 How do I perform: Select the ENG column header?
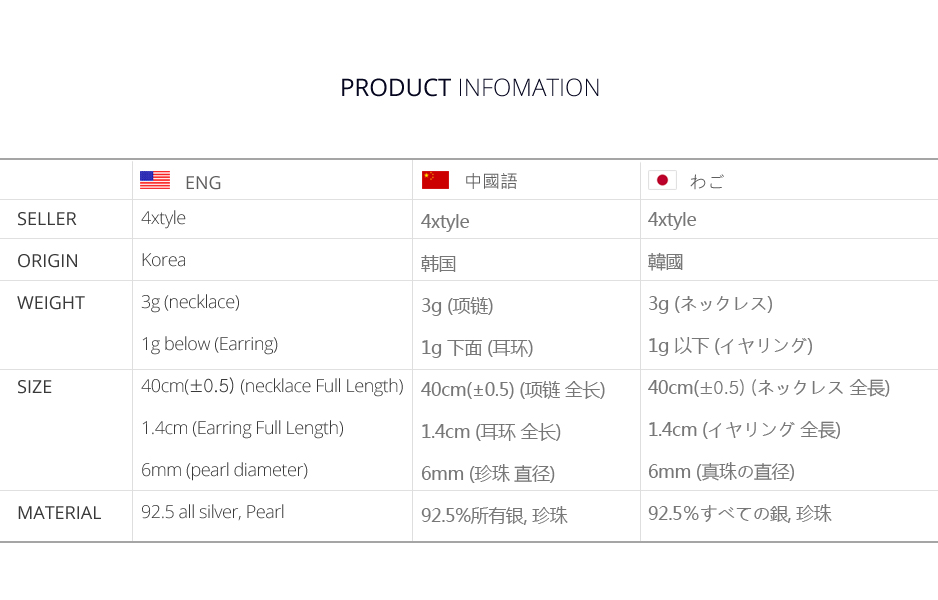click(203, 183)
